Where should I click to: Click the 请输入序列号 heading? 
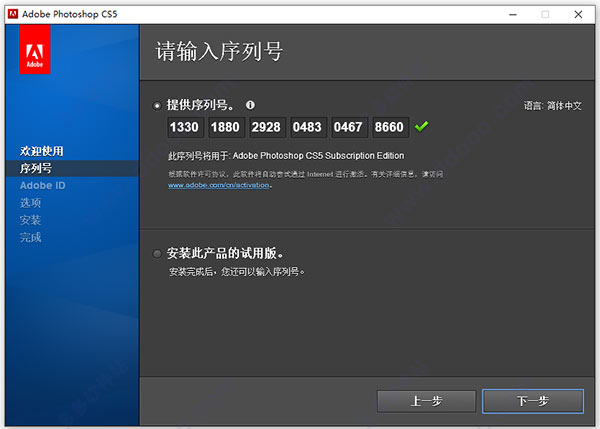pyautogui.click(x=219, y=51)
